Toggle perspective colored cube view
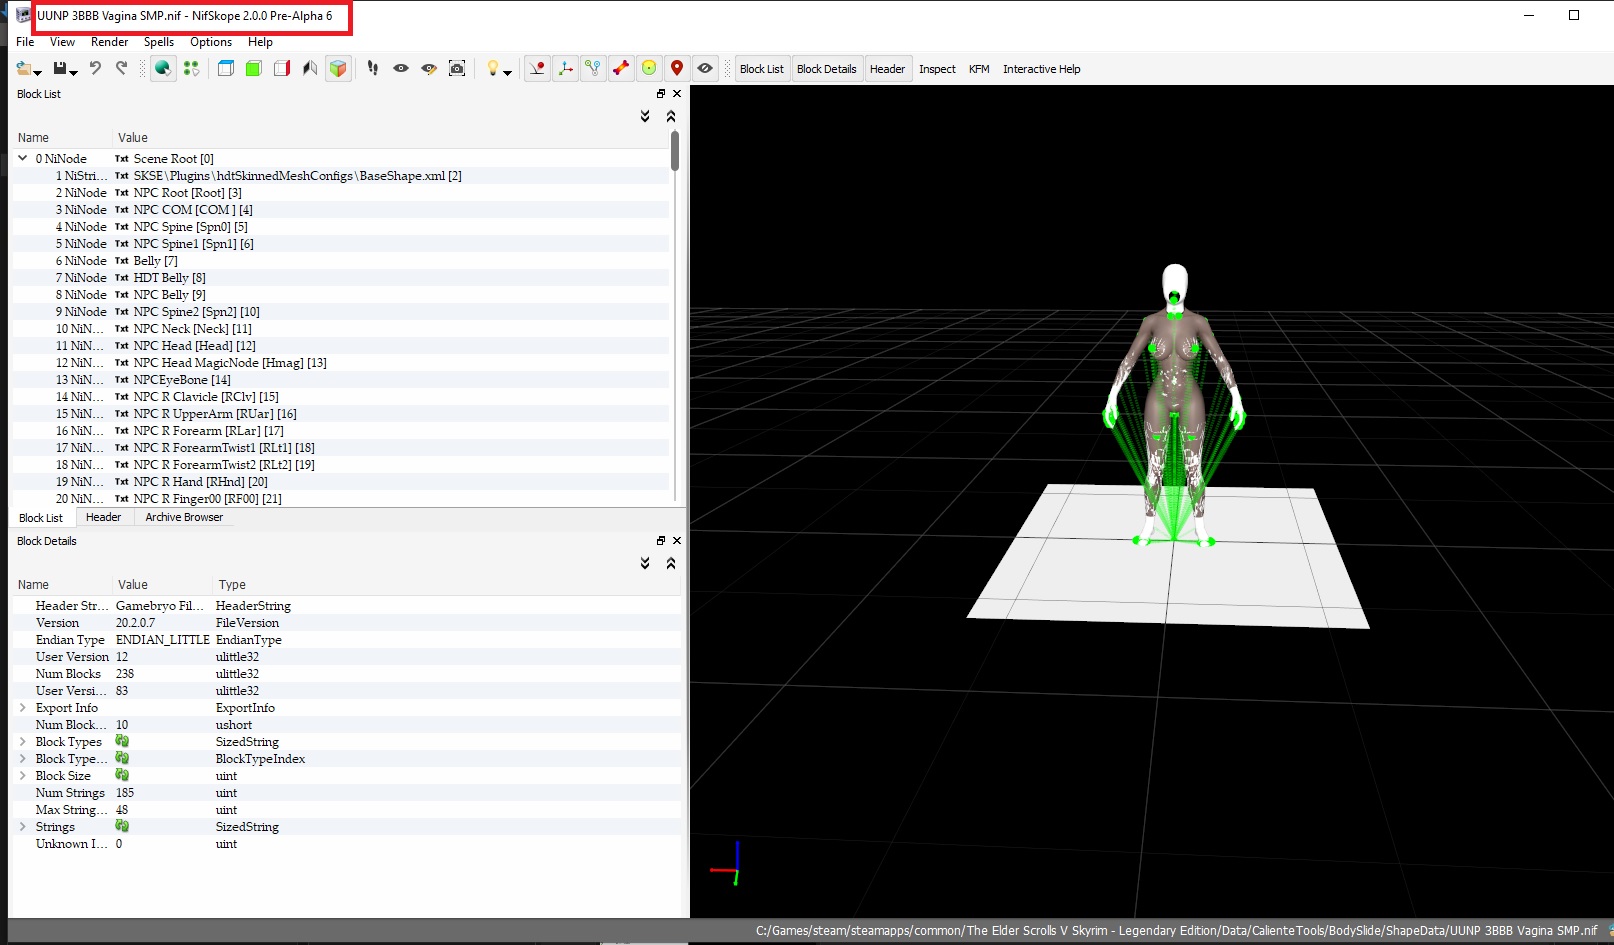The width and height of the screenshot is (1614, 945). click(338, 68)
